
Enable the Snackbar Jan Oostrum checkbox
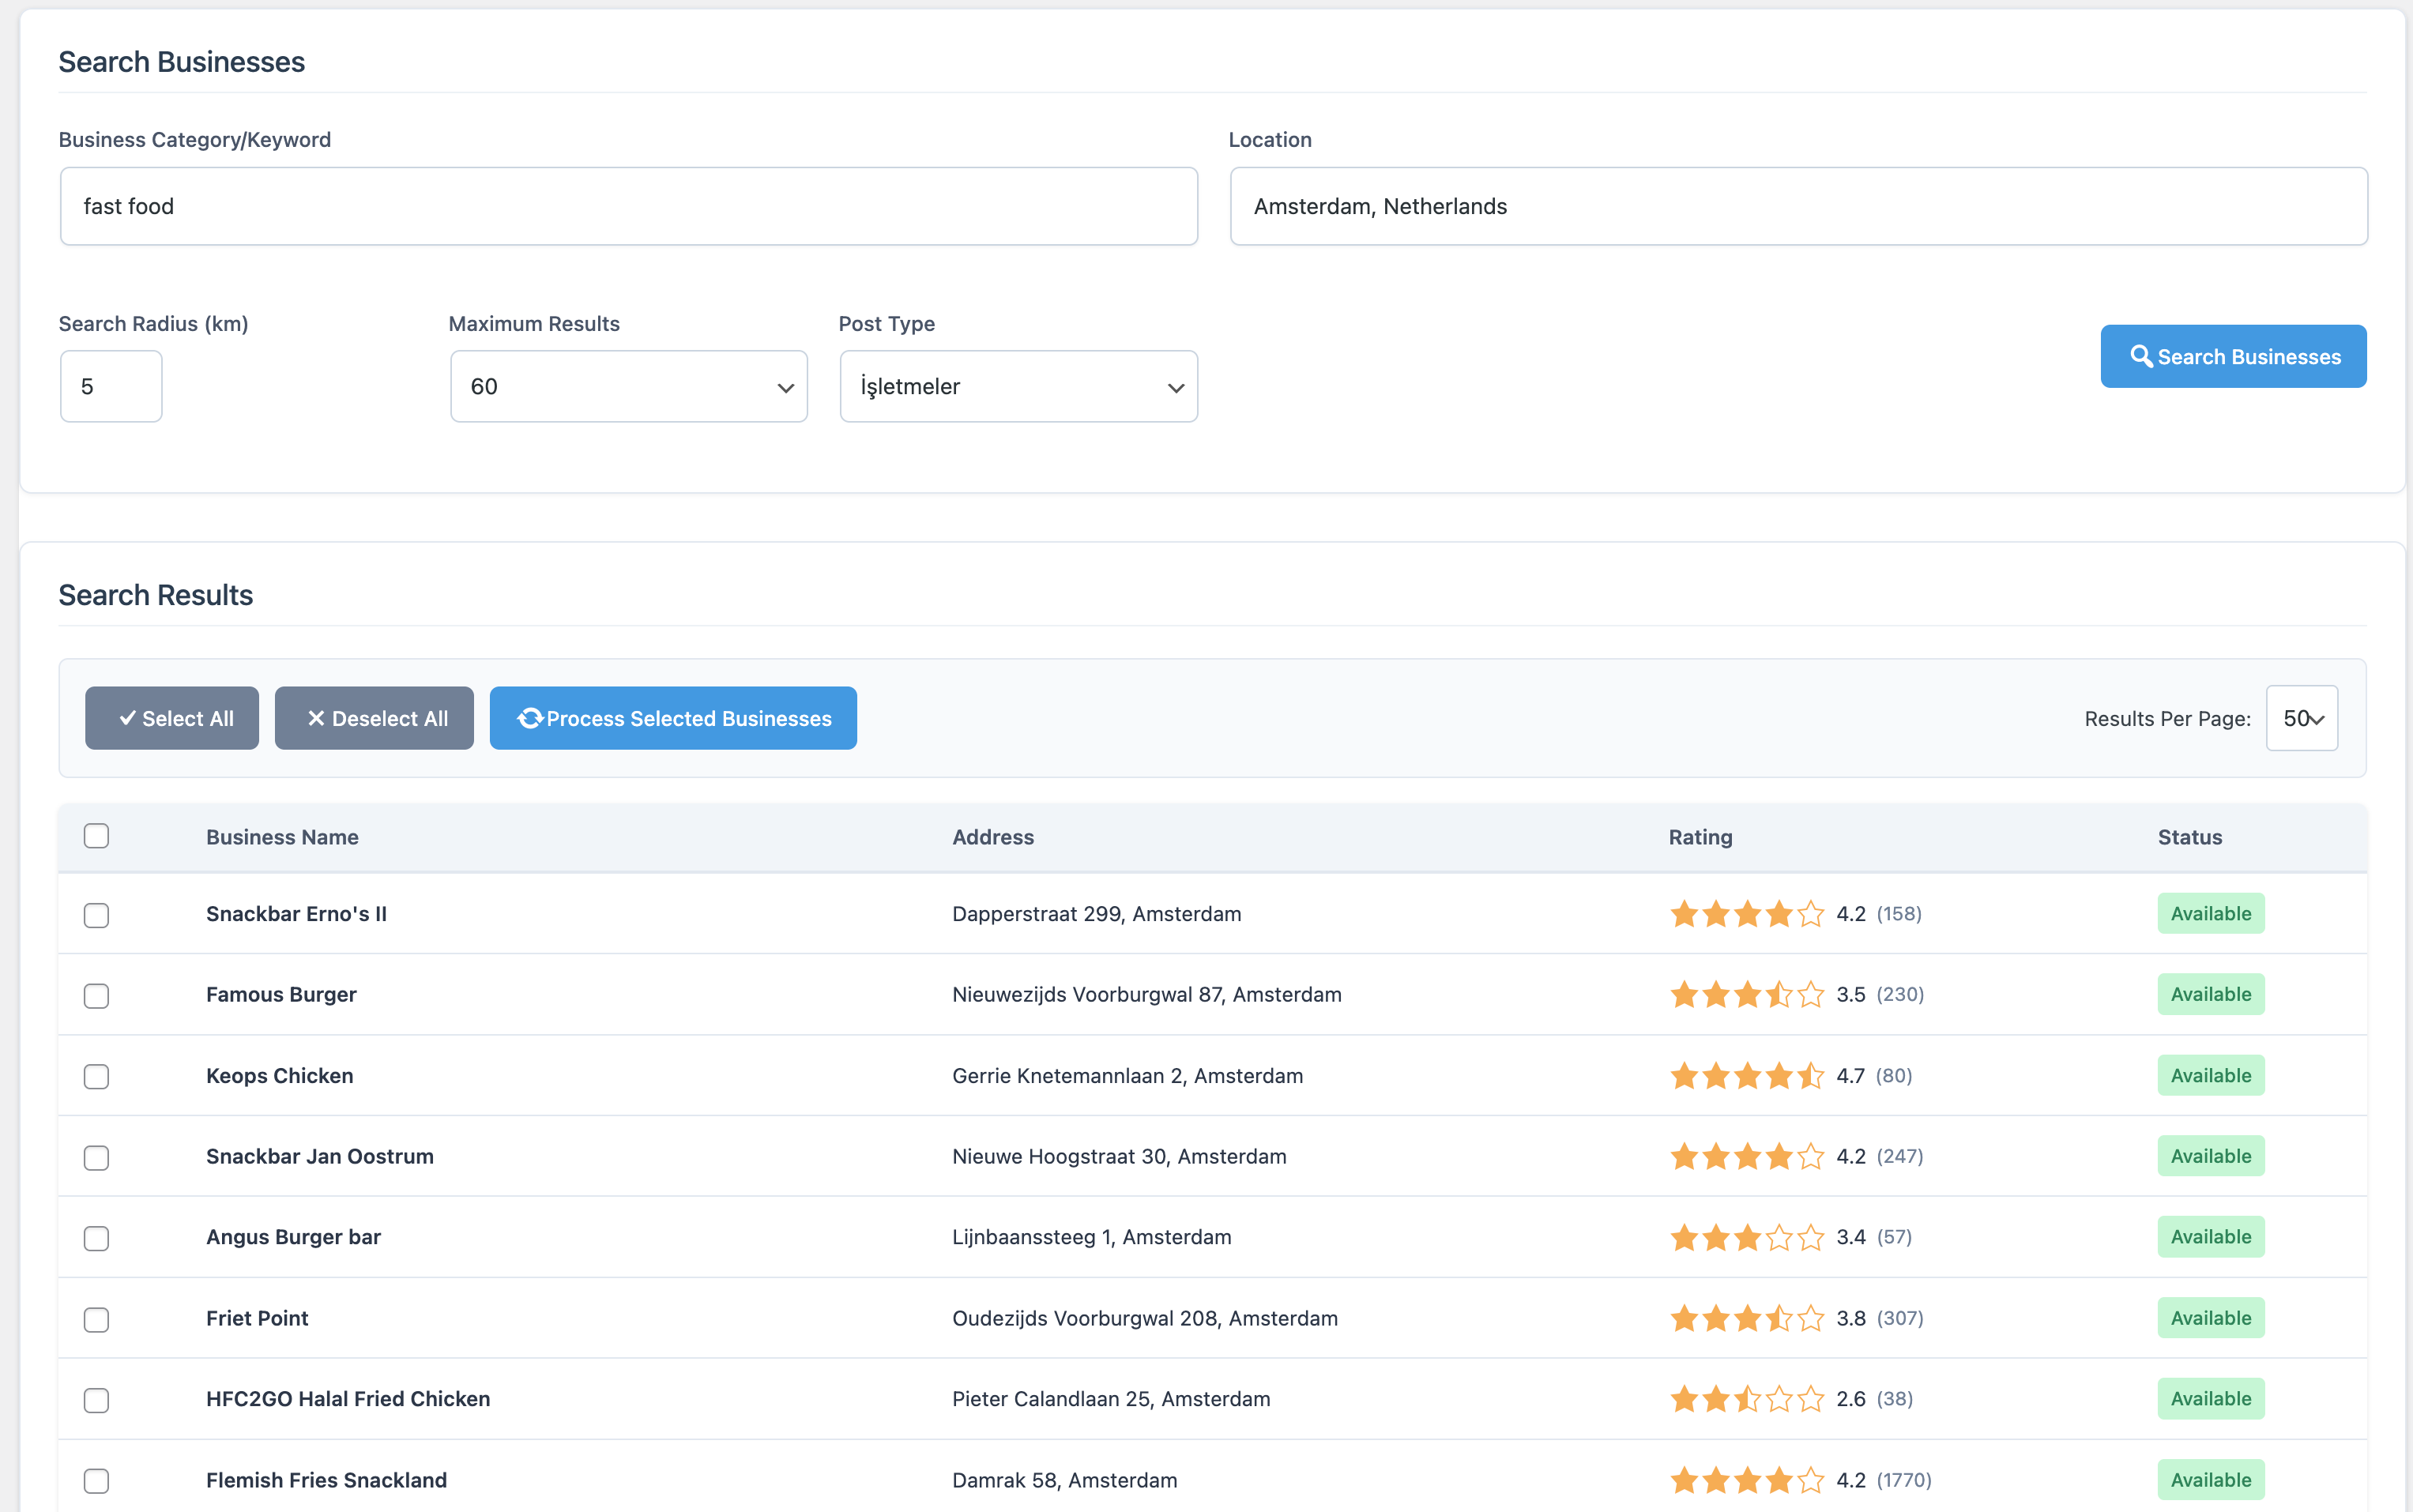pyautogui.click(x=96, y=1157)
